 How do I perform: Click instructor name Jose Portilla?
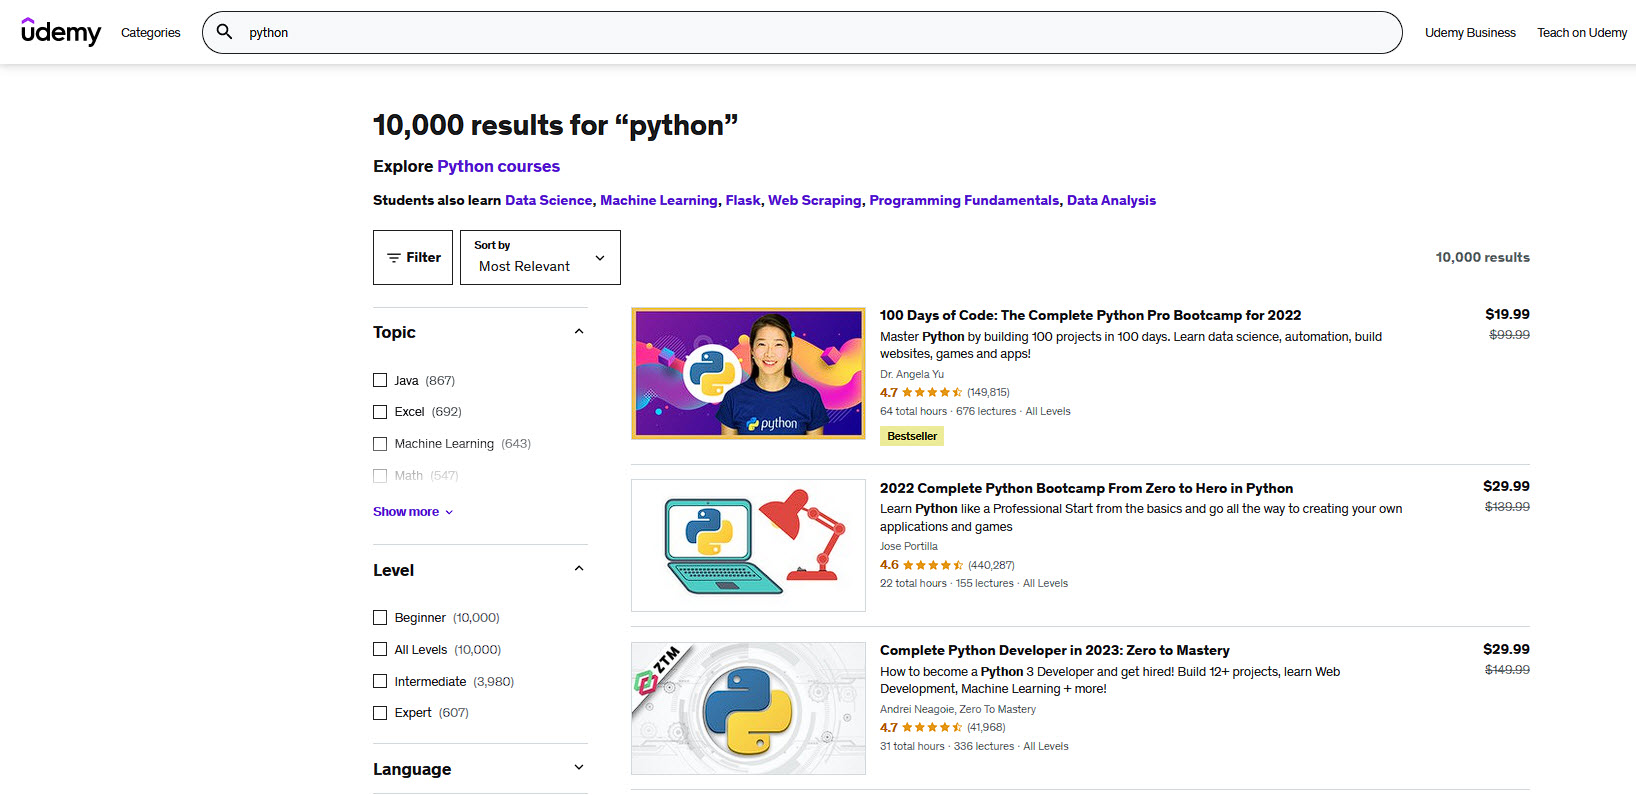click(909, 546)
